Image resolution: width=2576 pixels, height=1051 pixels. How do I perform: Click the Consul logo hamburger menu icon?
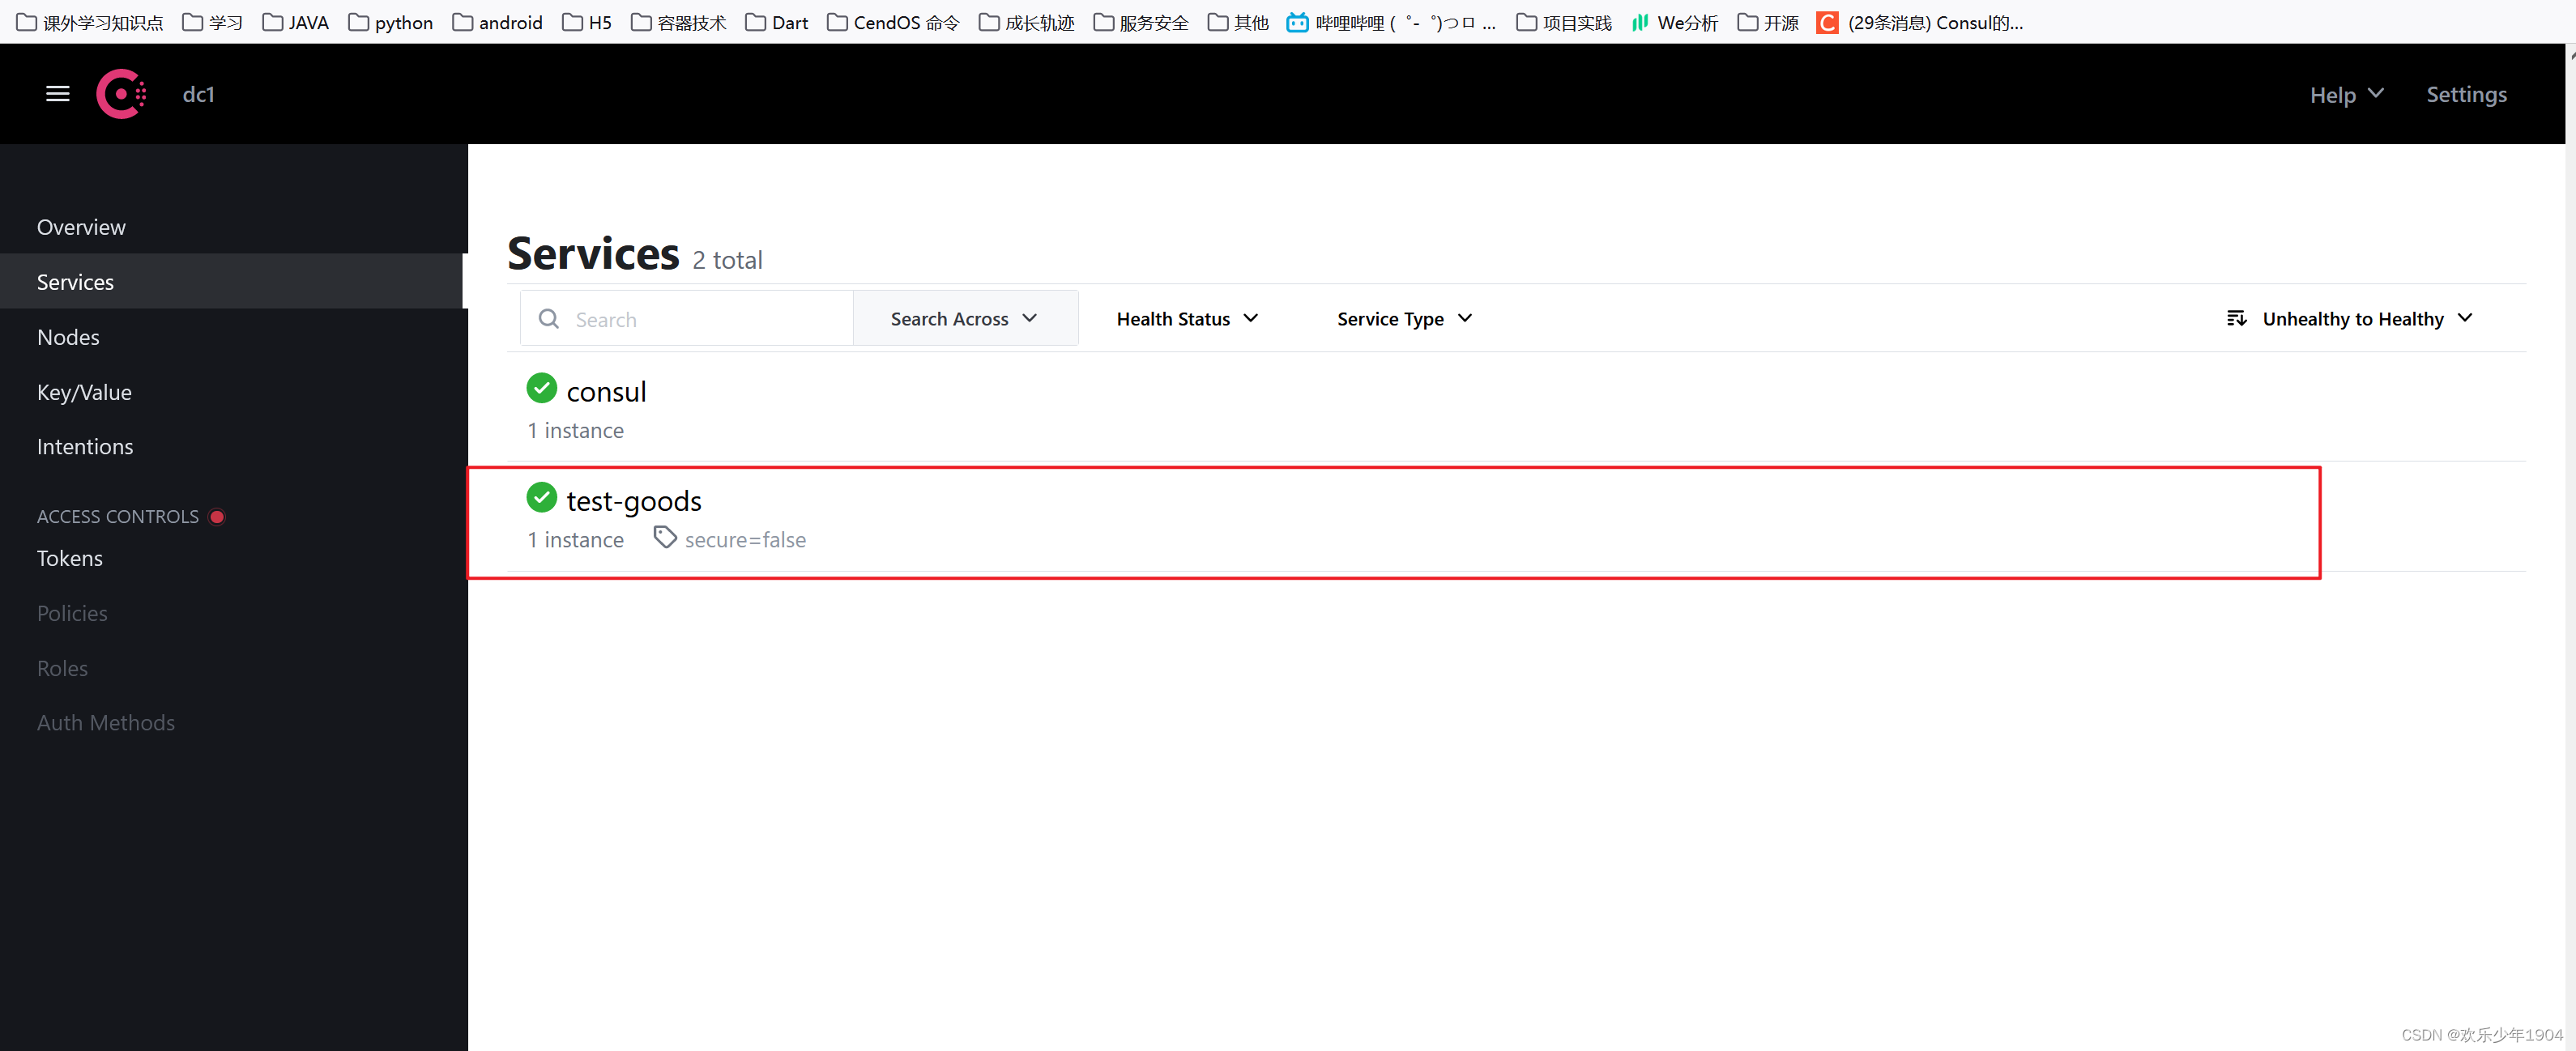pos(58,94)
